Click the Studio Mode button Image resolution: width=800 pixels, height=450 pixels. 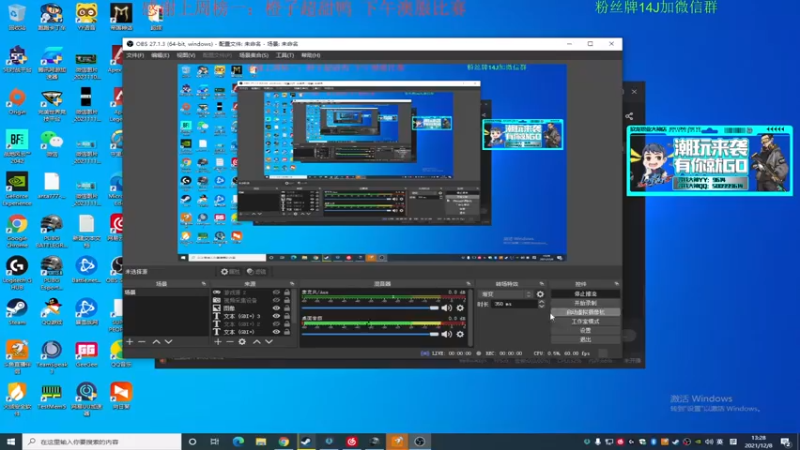(x=585, y=321)
